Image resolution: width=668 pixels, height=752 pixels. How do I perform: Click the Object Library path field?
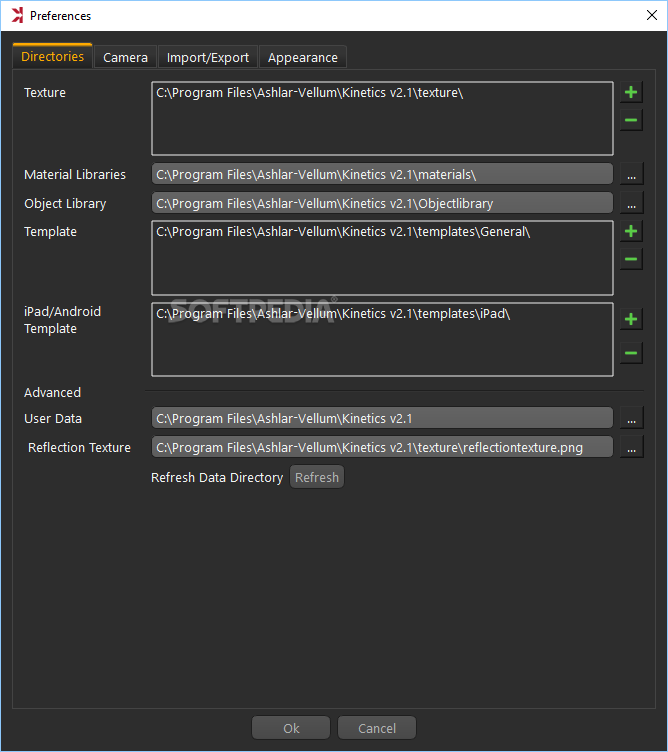(x=382, y=203)
